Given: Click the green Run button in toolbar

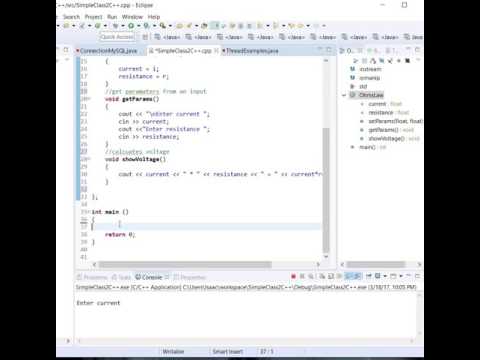Looking at the screenshot, I should 131,26.
